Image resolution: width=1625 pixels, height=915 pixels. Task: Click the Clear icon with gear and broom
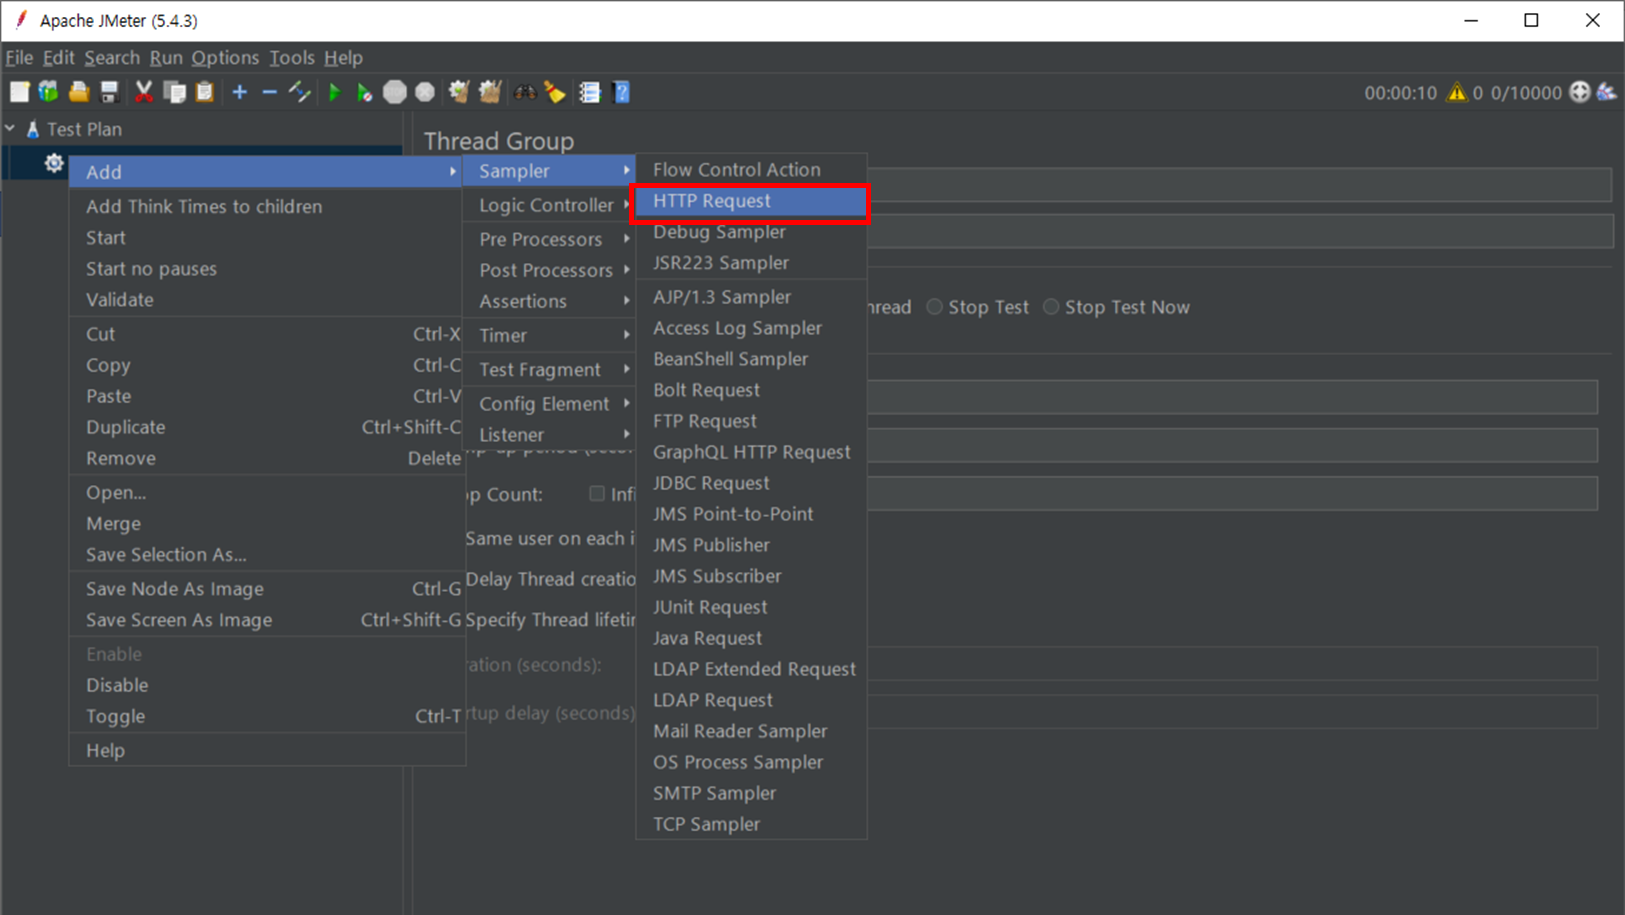(459, 93)
